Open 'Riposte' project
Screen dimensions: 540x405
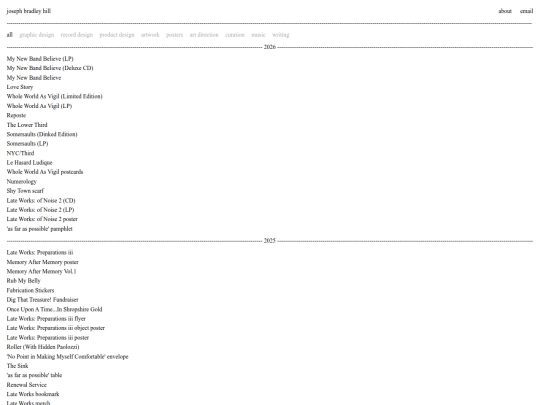click(16, 115)
